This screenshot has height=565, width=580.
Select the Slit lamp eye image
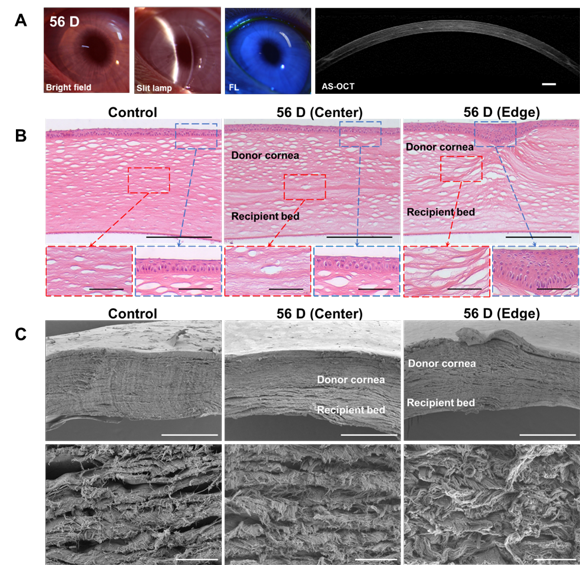coord(177,50)
